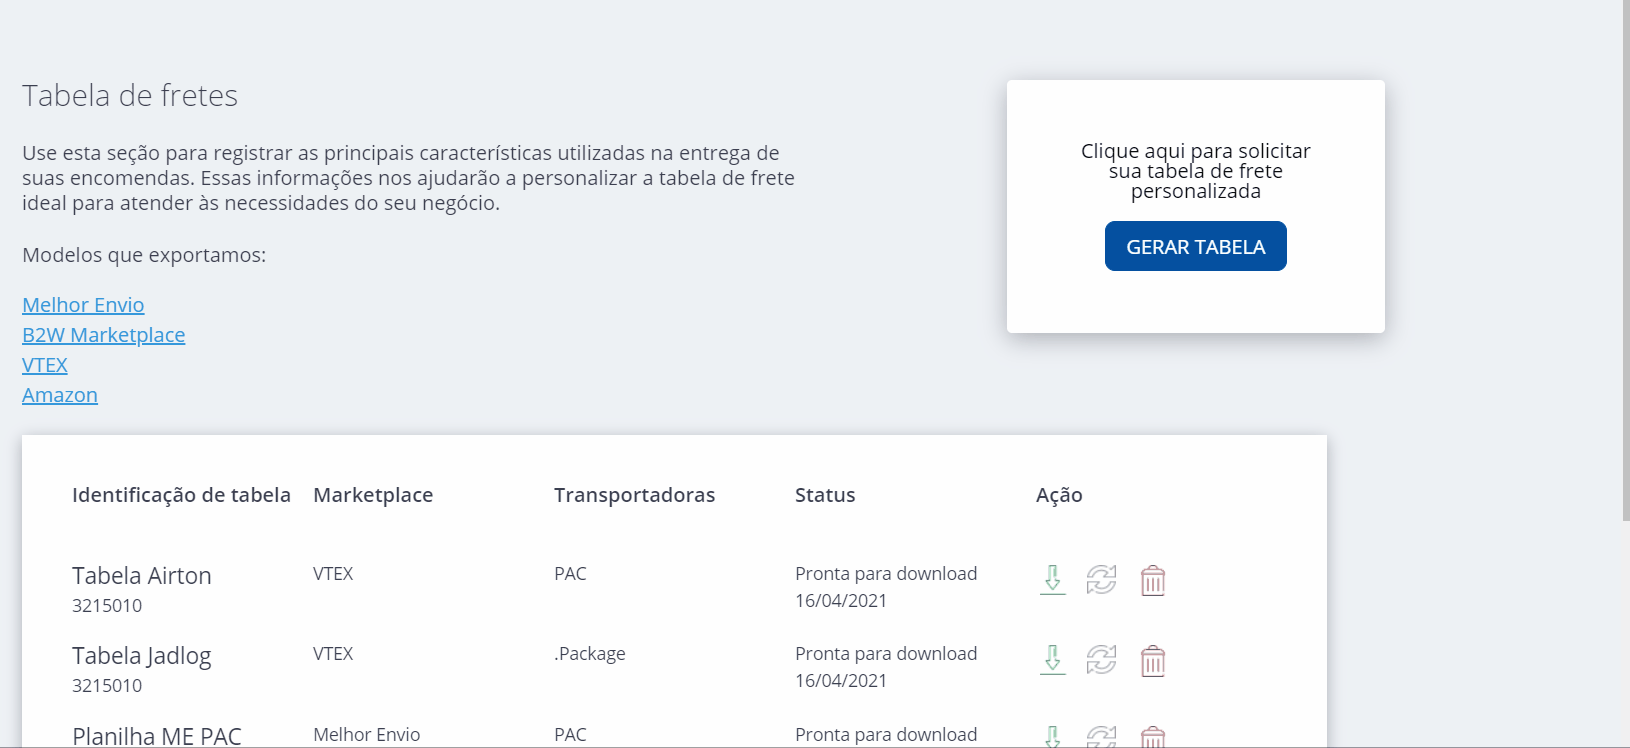Click the Identificação de tabela column header
The image size is (1630, 748).
(181, 495)
